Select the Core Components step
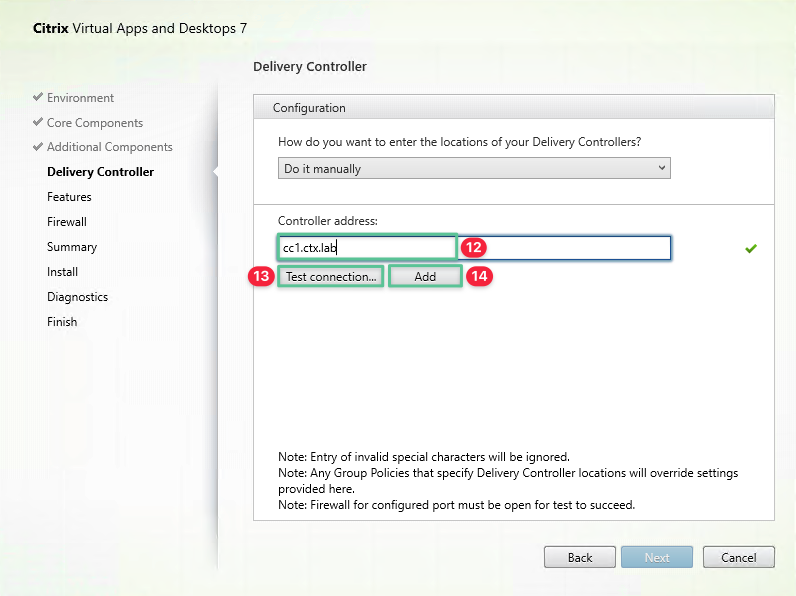The image size is (796, 596). point(95,123)
